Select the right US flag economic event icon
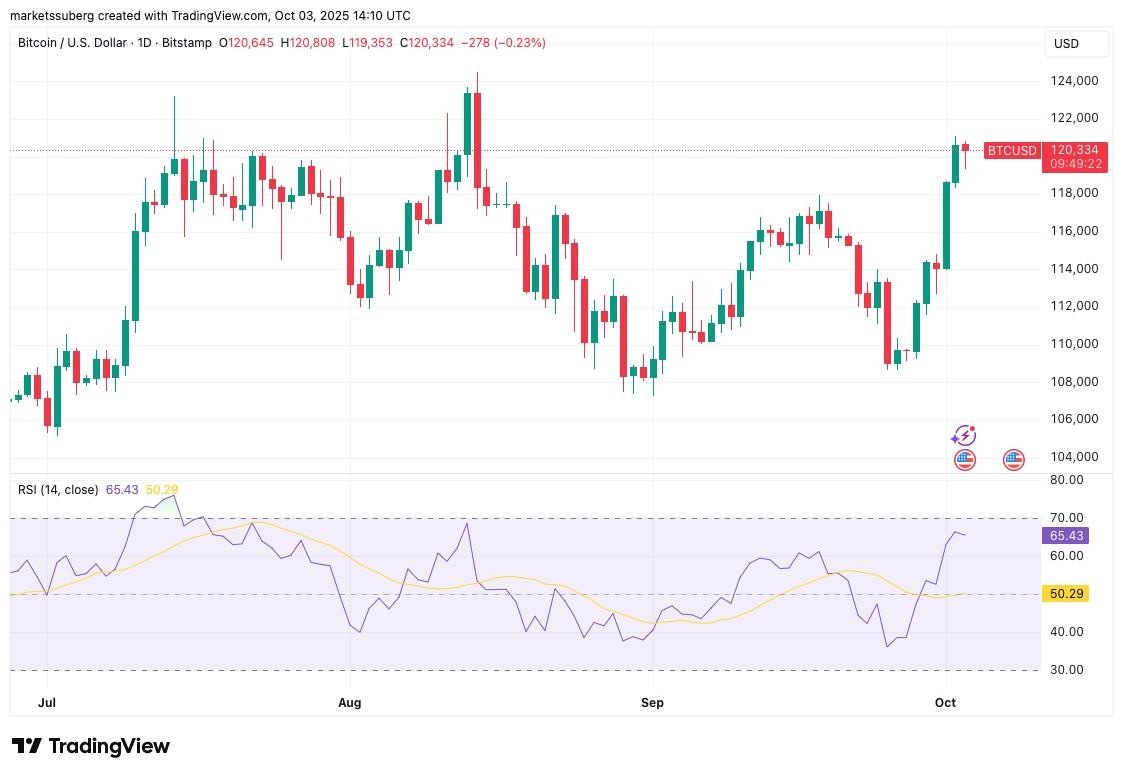Screen dimensions: 1123x776 coord(1013,459)
